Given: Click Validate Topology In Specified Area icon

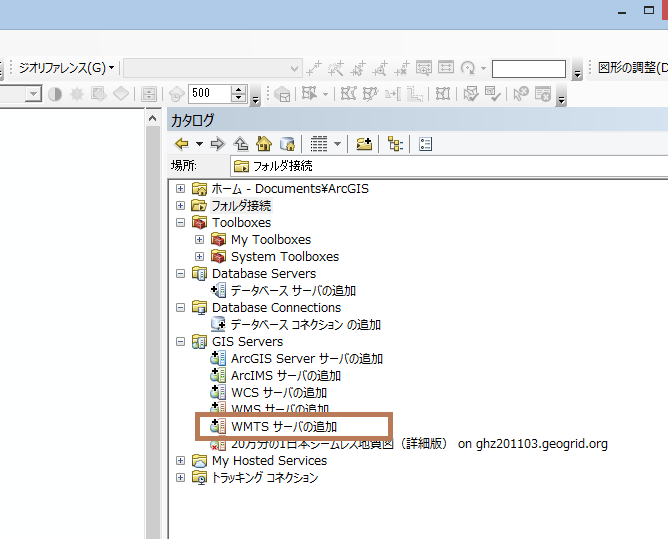Looking at the screenshot, I should 470,94.
